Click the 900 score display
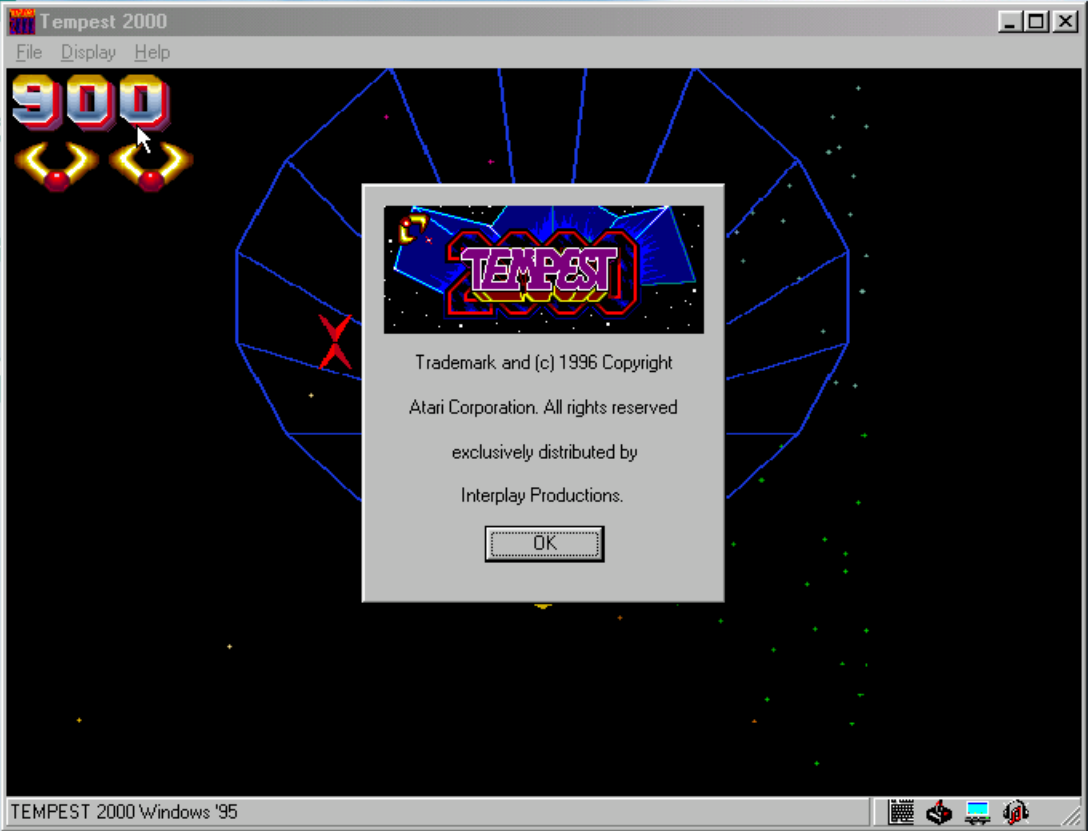This screenshot has width=1088, height=831. point(90,103)
